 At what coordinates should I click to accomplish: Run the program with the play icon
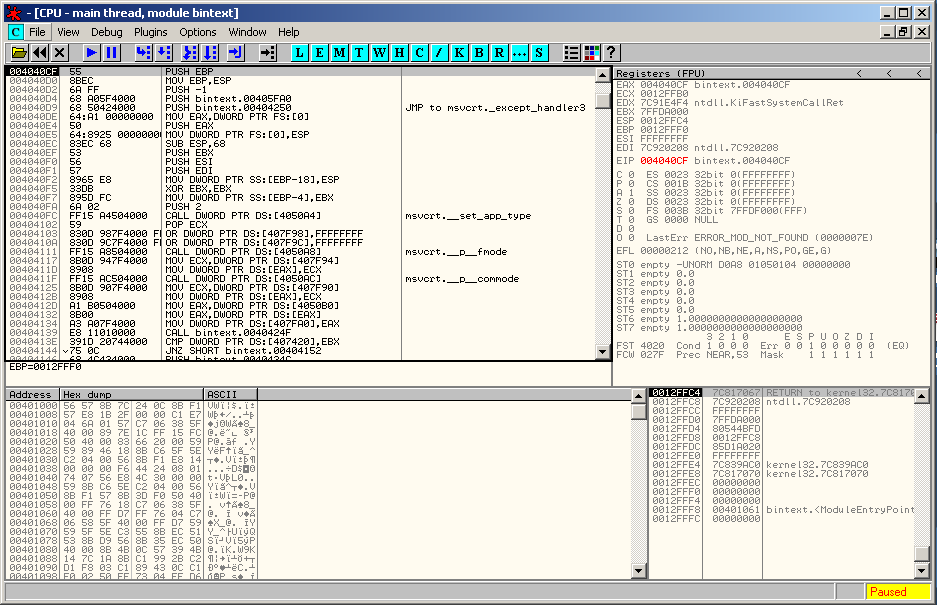click(91, 52)
